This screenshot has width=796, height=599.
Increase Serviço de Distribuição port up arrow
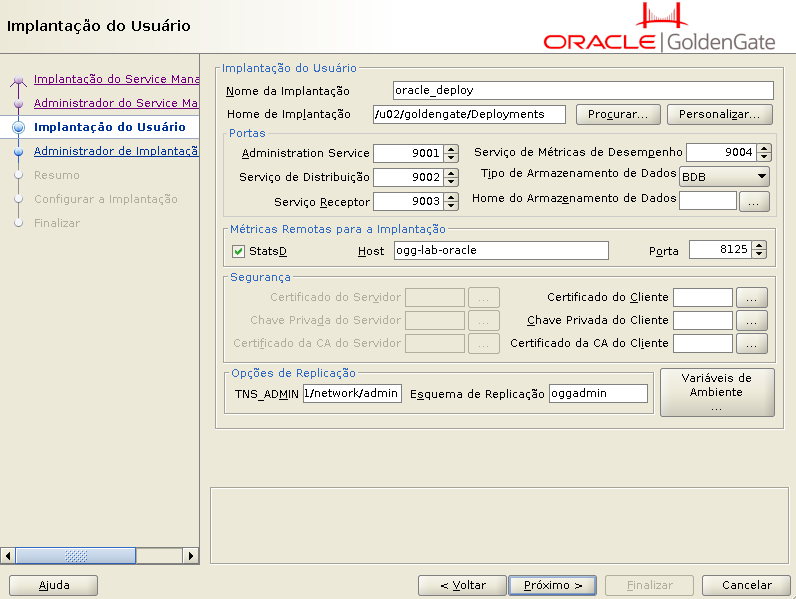click(x=451, y=173)
